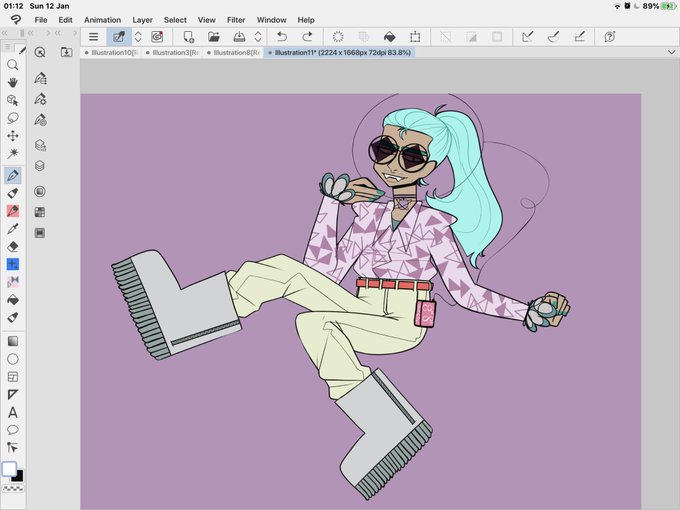Viewport: 680px width, 510px height.
Task: Select the Correct line tool
Action: (13, 448)
